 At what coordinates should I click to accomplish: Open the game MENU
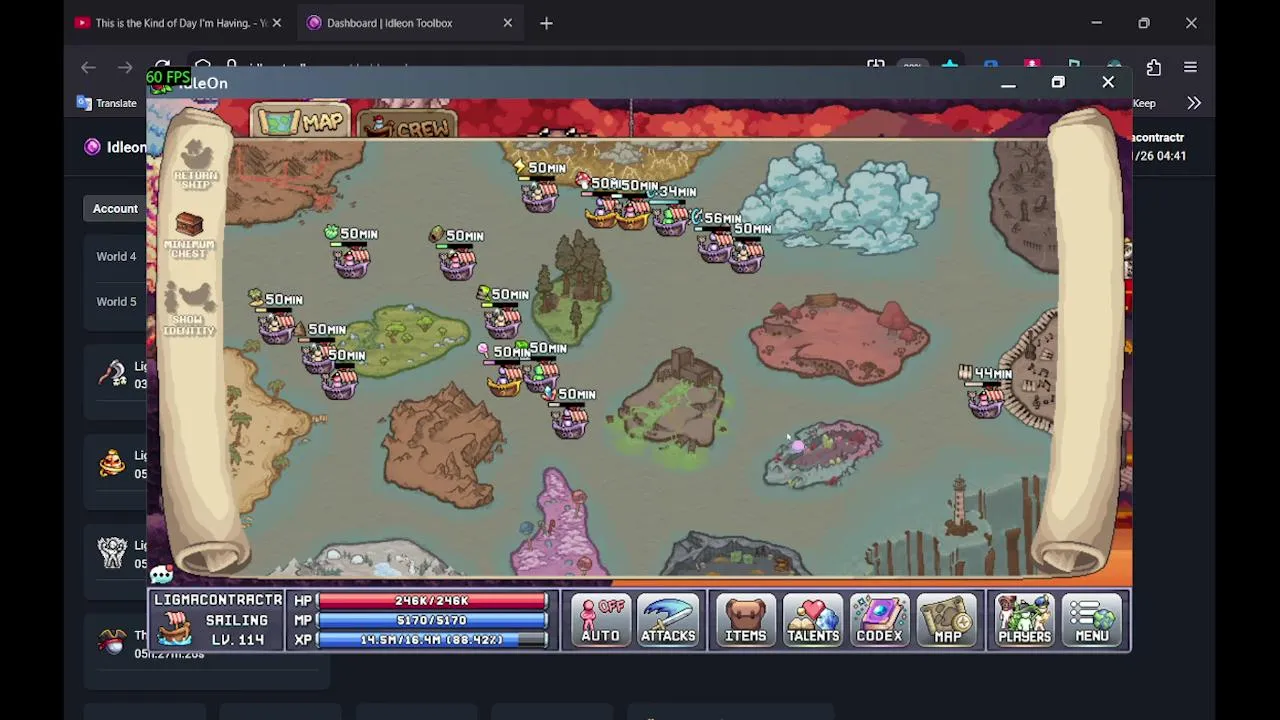(x=1091, y=620)
